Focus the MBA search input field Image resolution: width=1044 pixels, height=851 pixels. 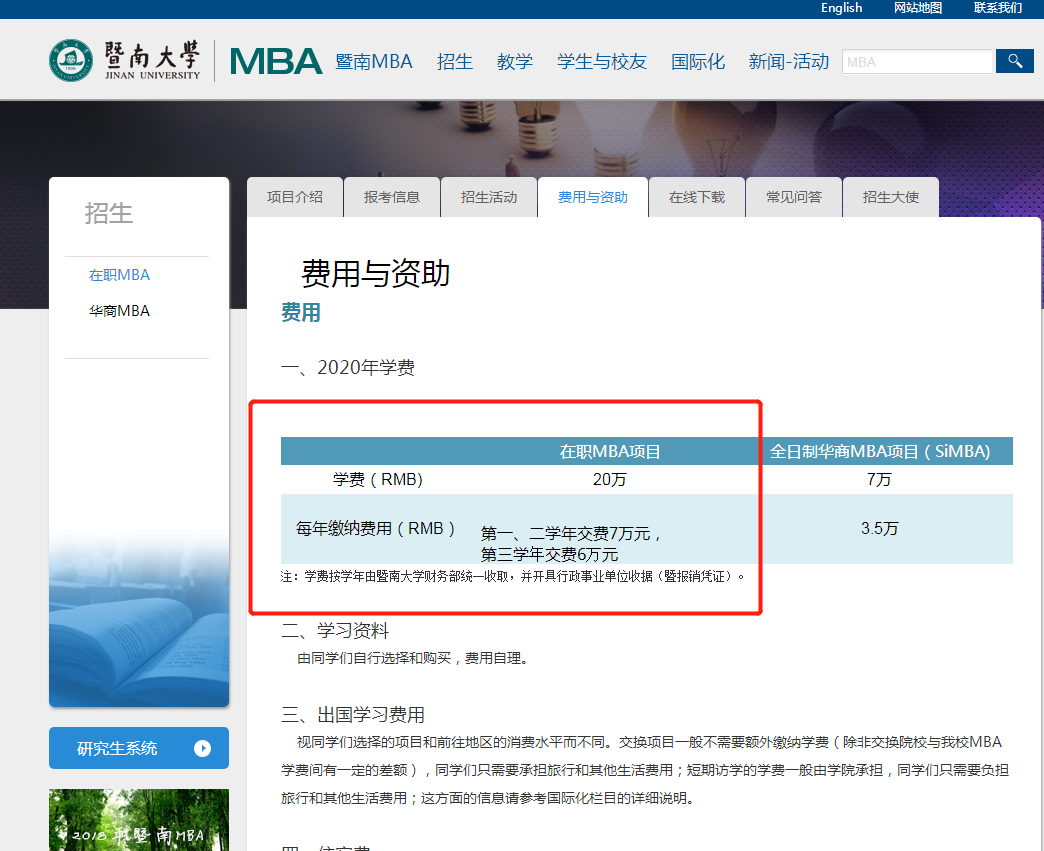(917, 62)
